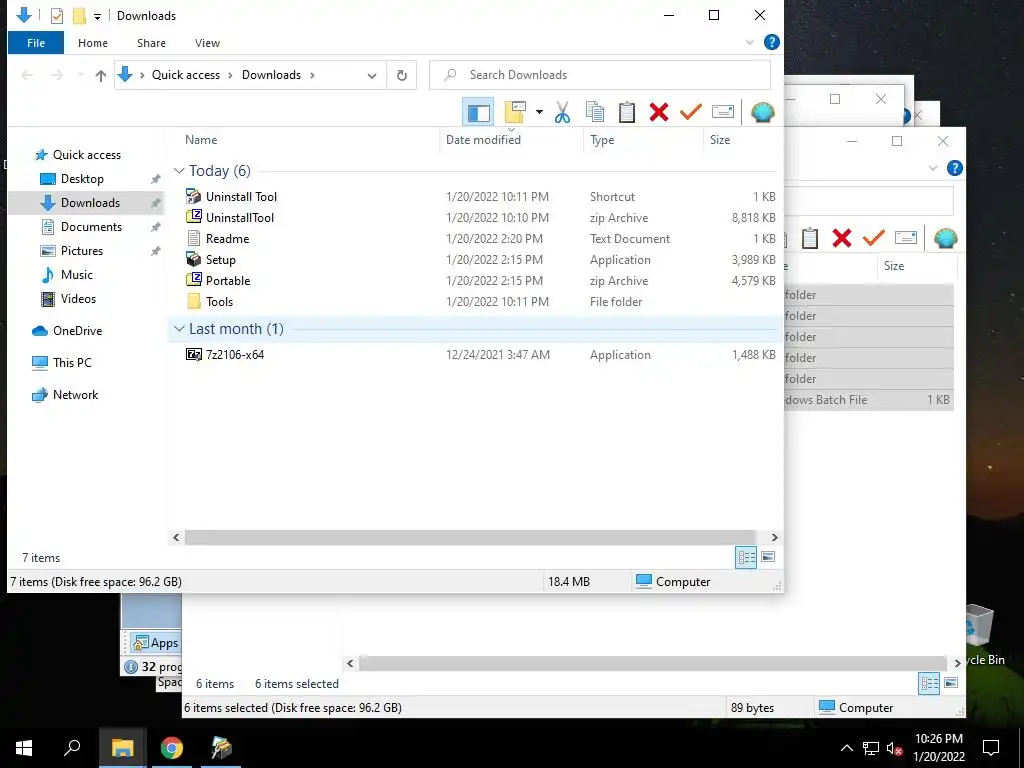Click the Email icon in the background window
The image size is (1024, 768).
click(x=906, y=238)
